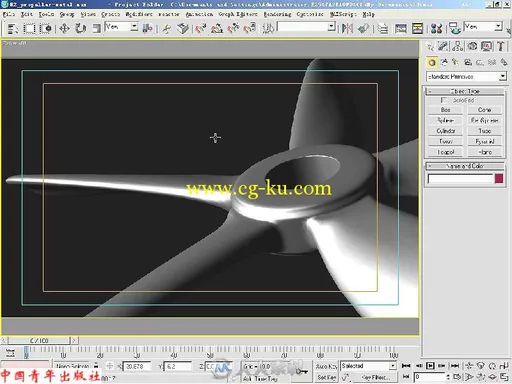Open the File menu
Viewport: 512px width, 384px height.
tap(9, 14)
